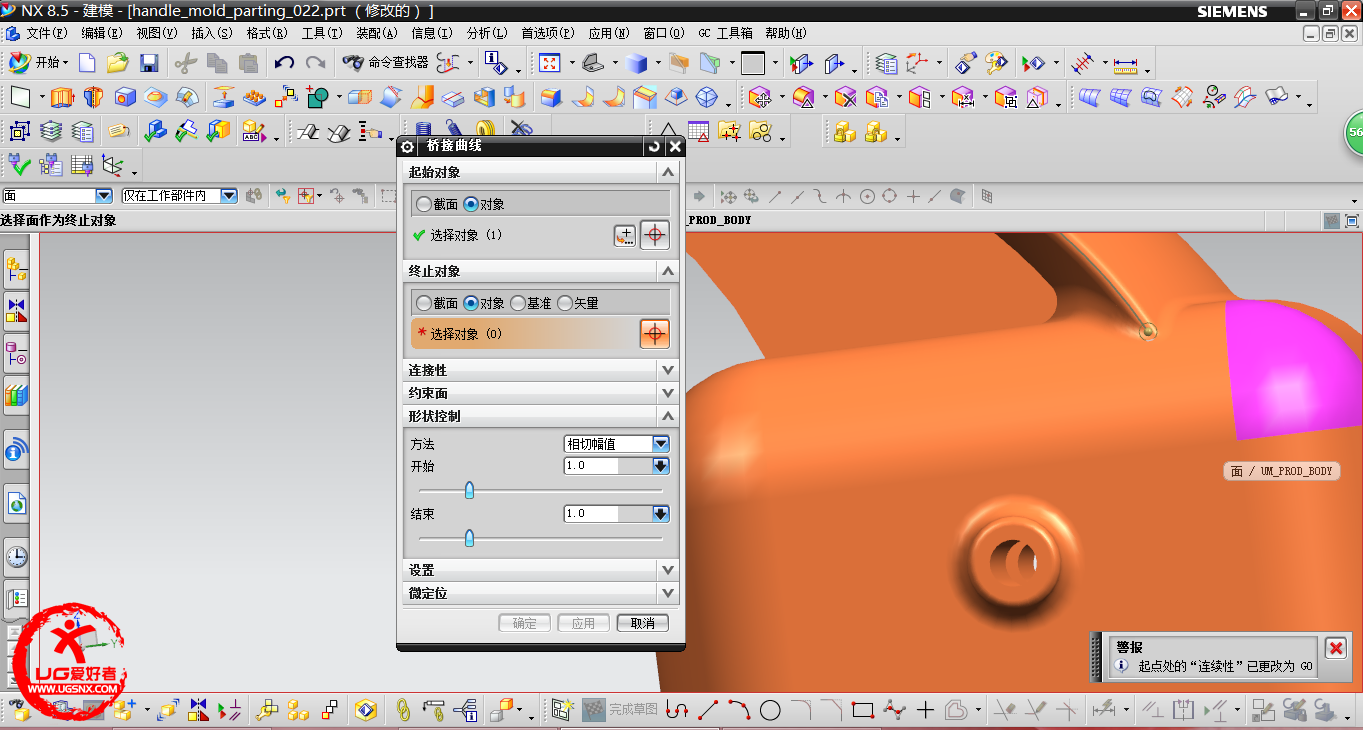Open the 编辑(E) menu

tap(102, 33)
